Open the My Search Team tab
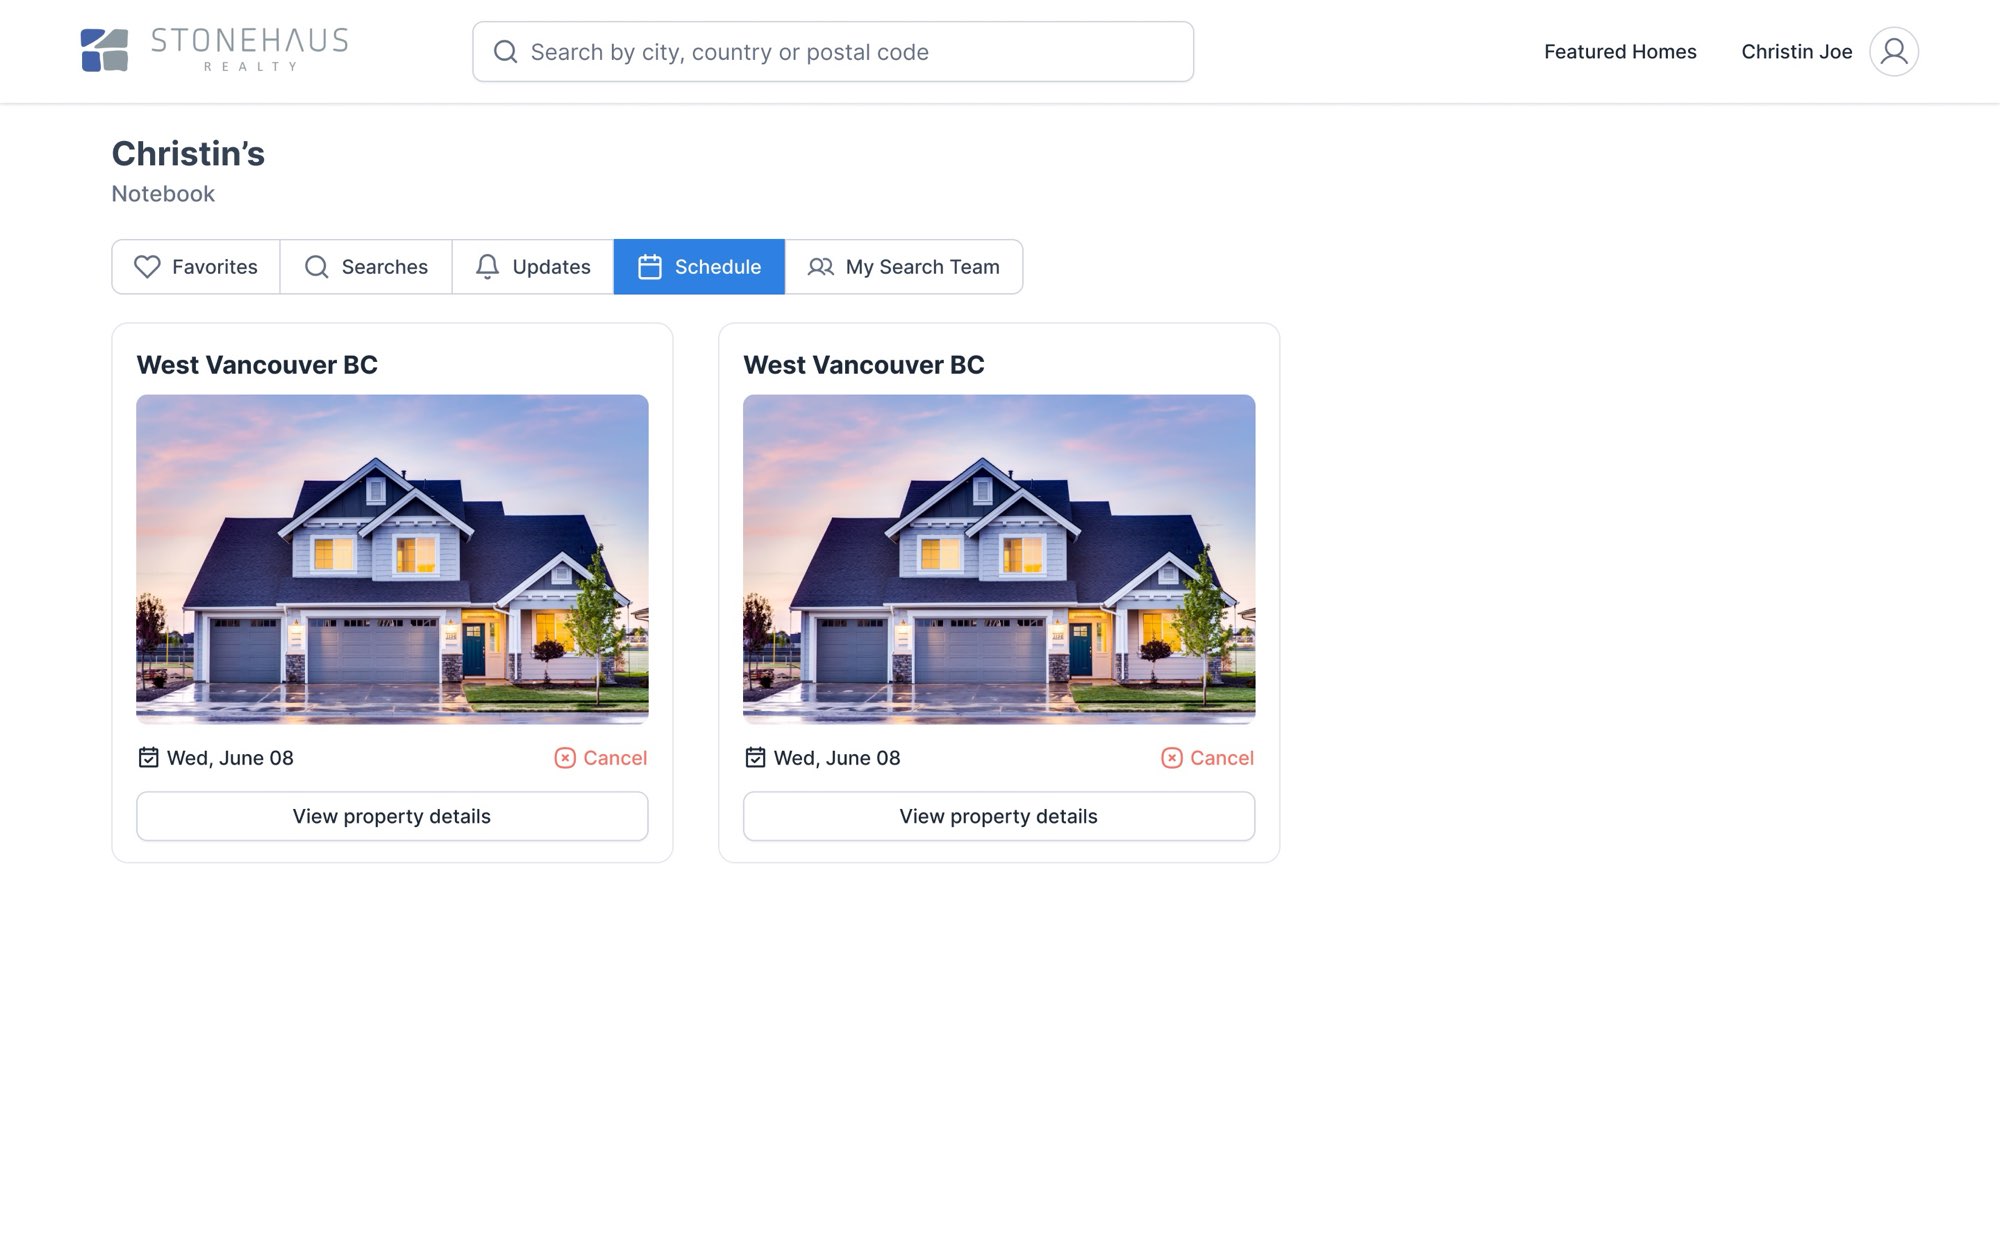2000x1250 pixels. [904, 267]
